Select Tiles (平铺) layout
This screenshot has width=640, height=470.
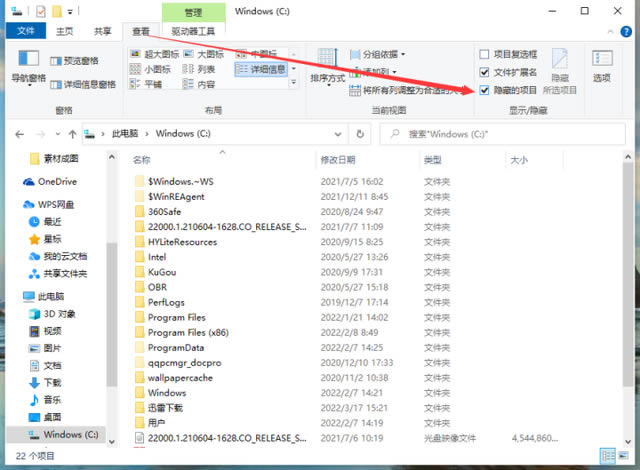pyautogui.click(x=146, y=84)
